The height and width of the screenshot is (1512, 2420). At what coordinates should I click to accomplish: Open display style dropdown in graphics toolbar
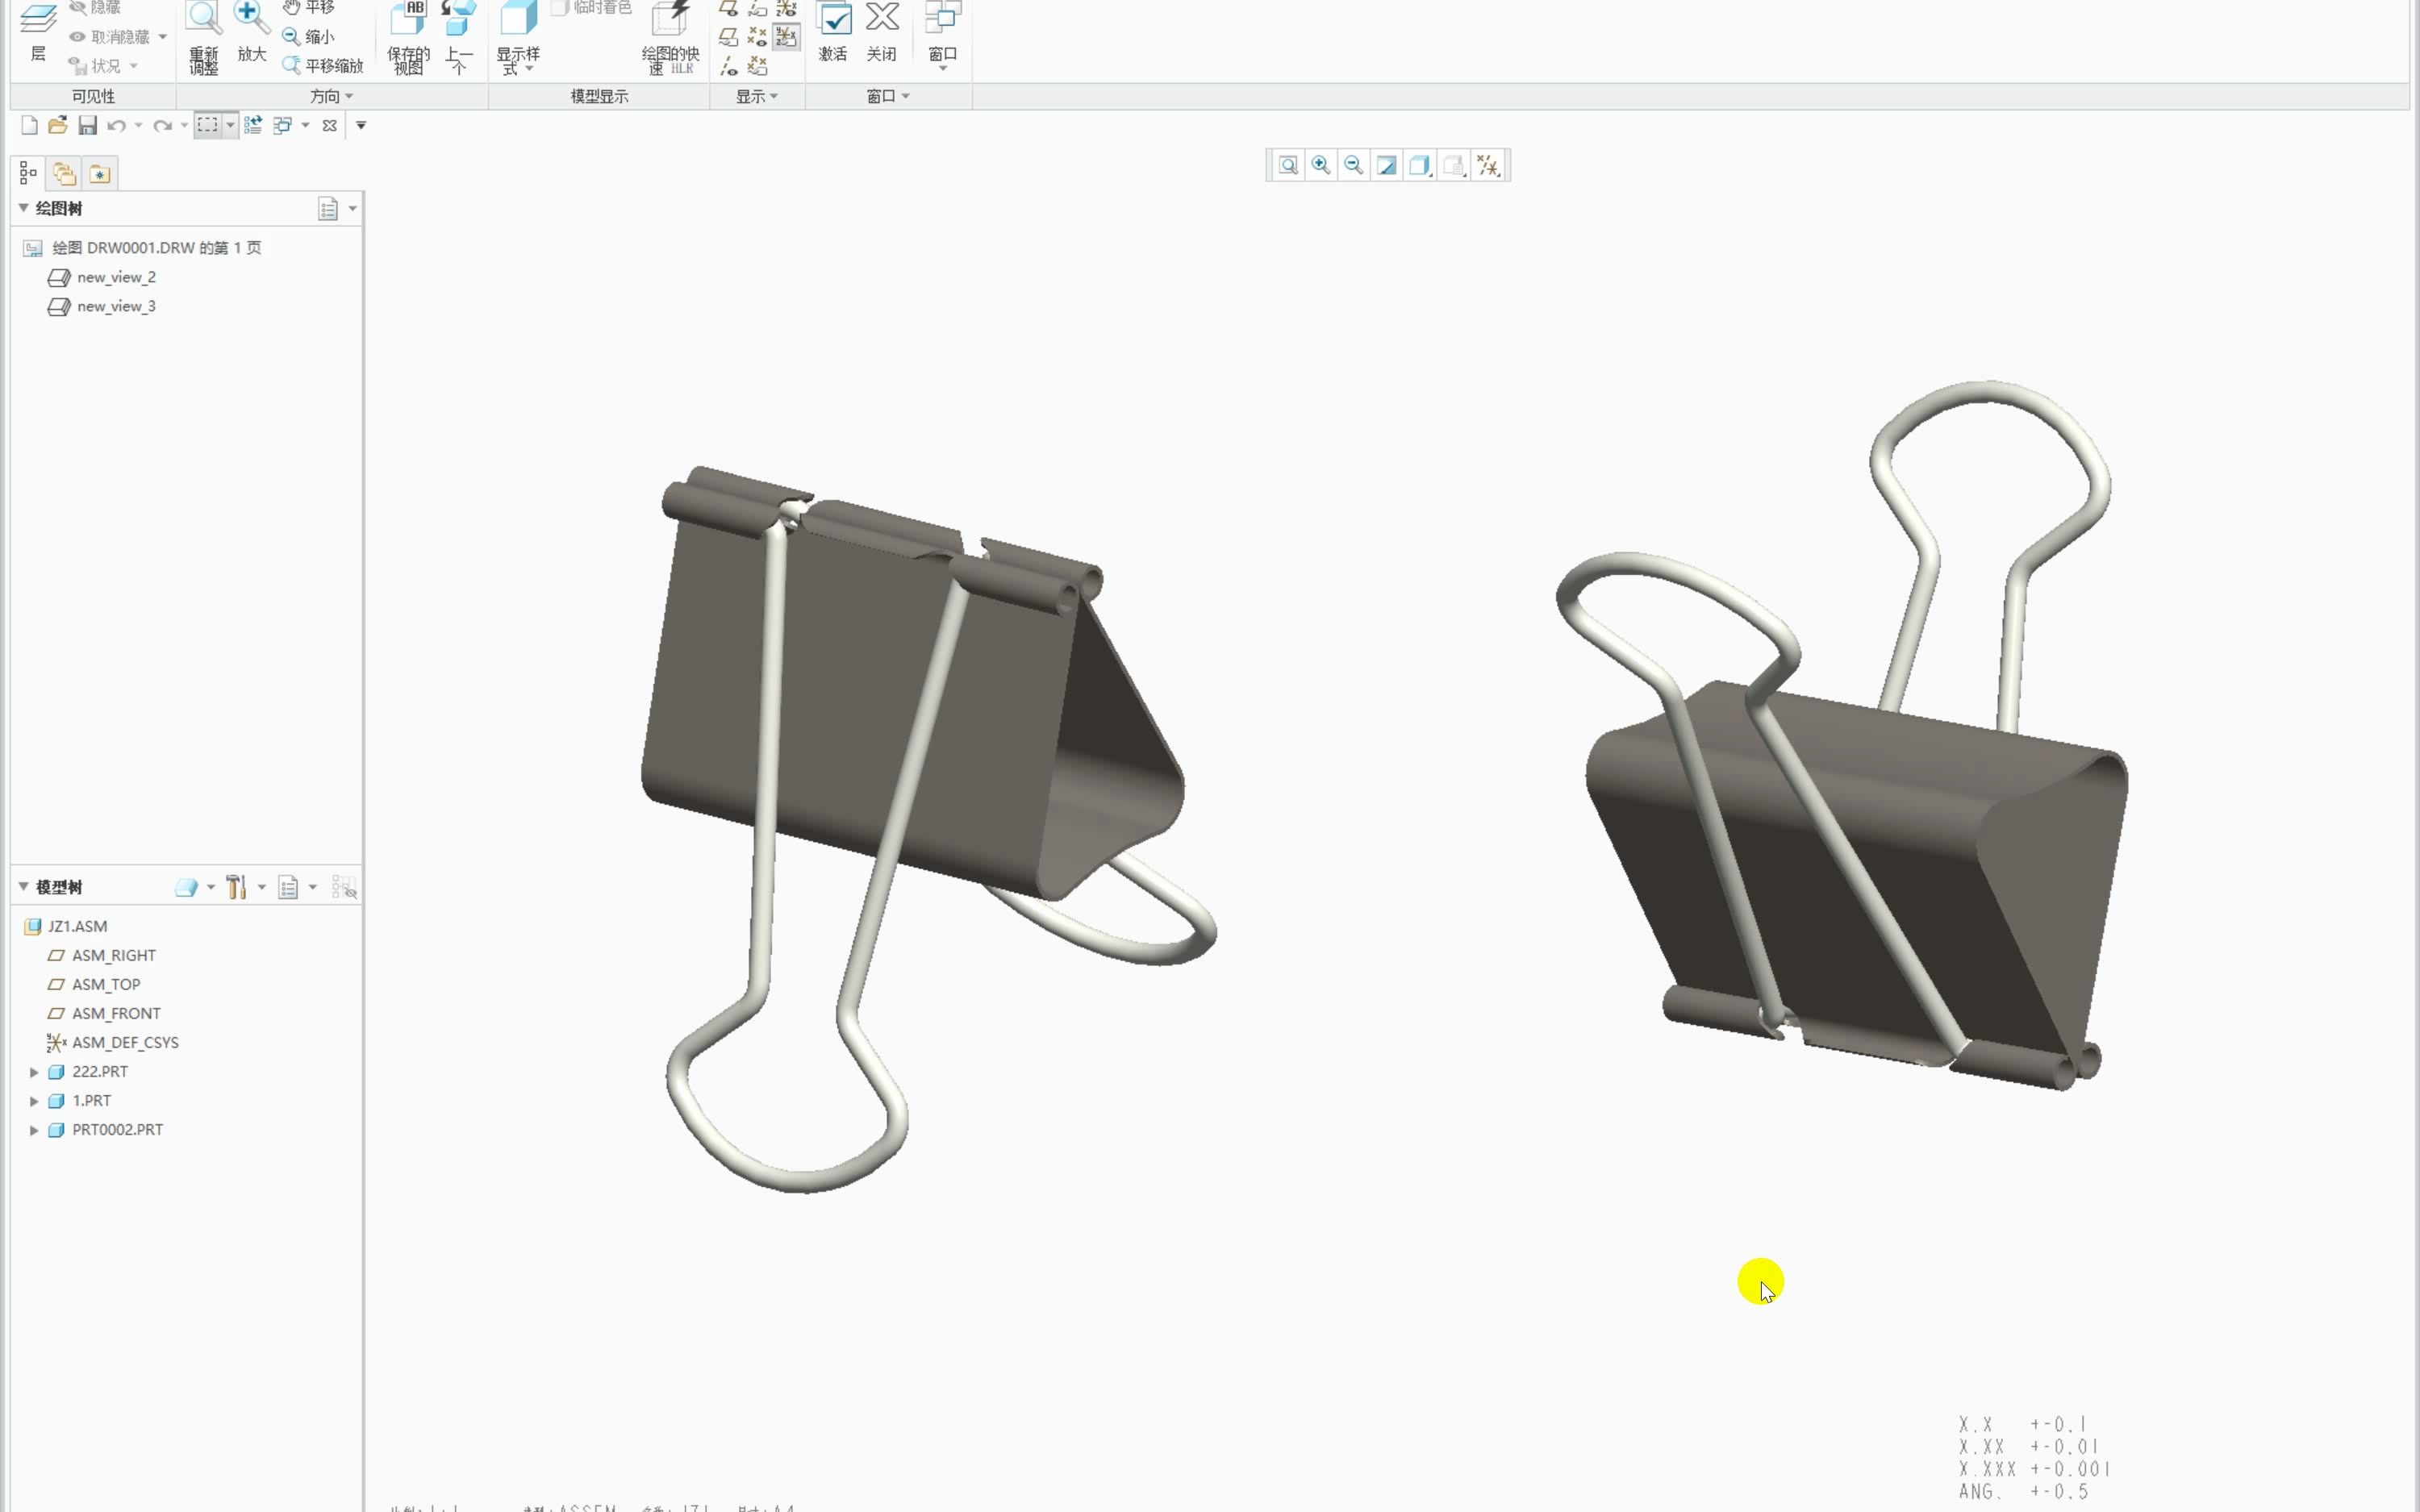(1420, 165)
